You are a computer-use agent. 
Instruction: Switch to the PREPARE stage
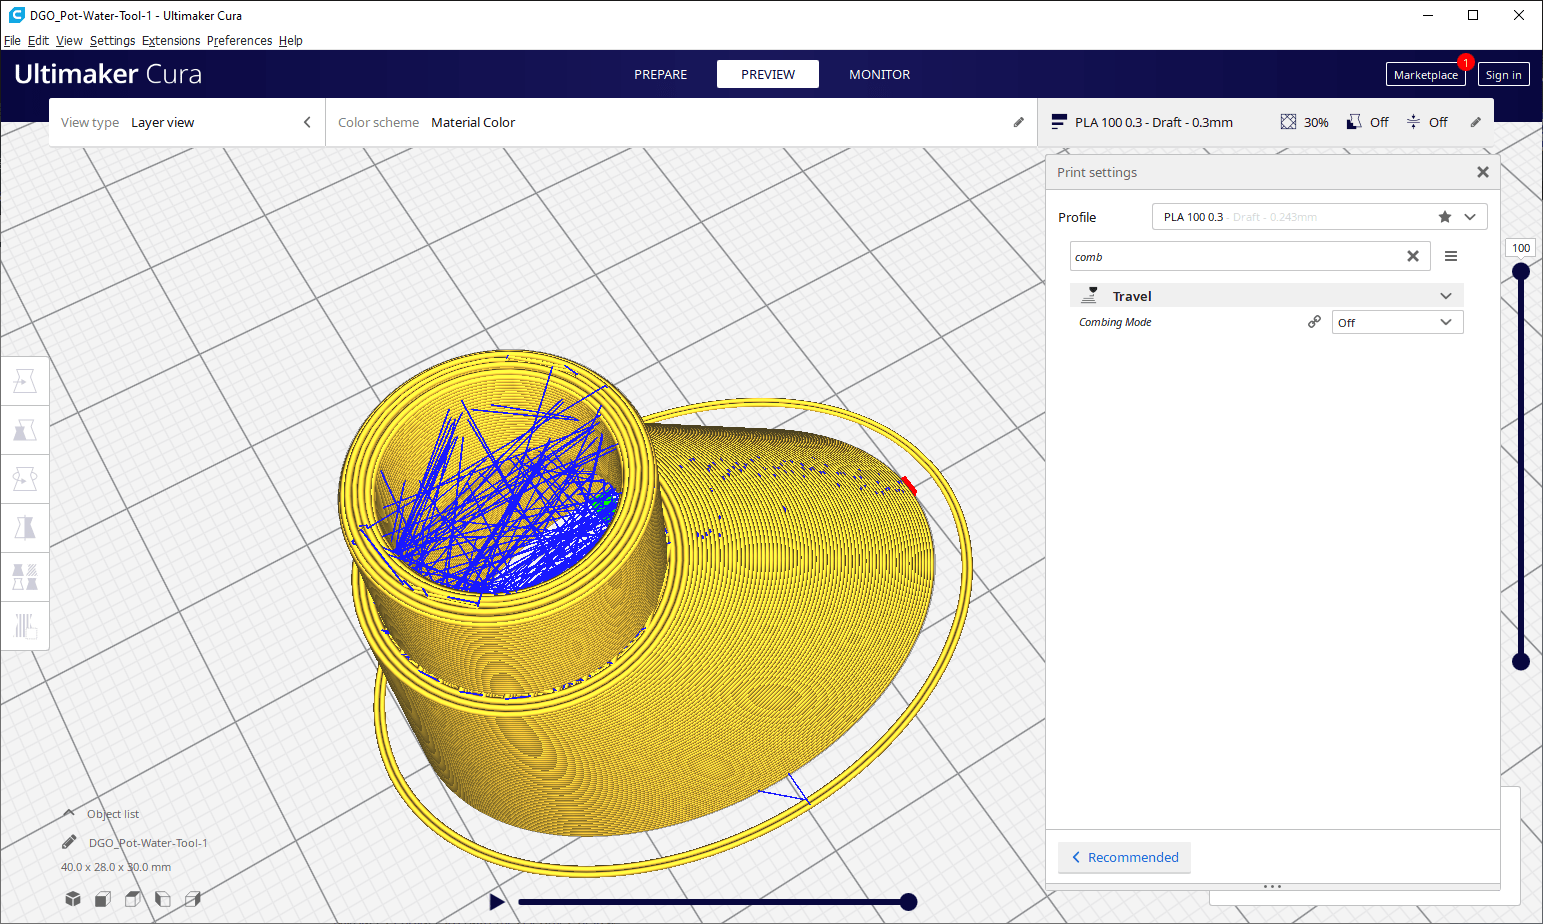(x=660, y=74)
